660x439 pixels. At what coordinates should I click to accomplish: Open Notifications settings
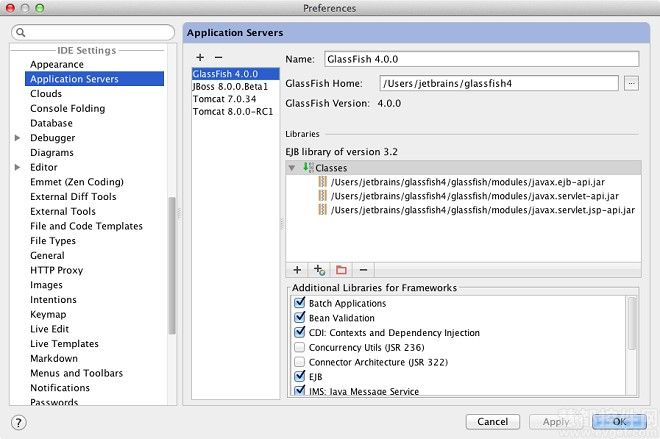60,388
